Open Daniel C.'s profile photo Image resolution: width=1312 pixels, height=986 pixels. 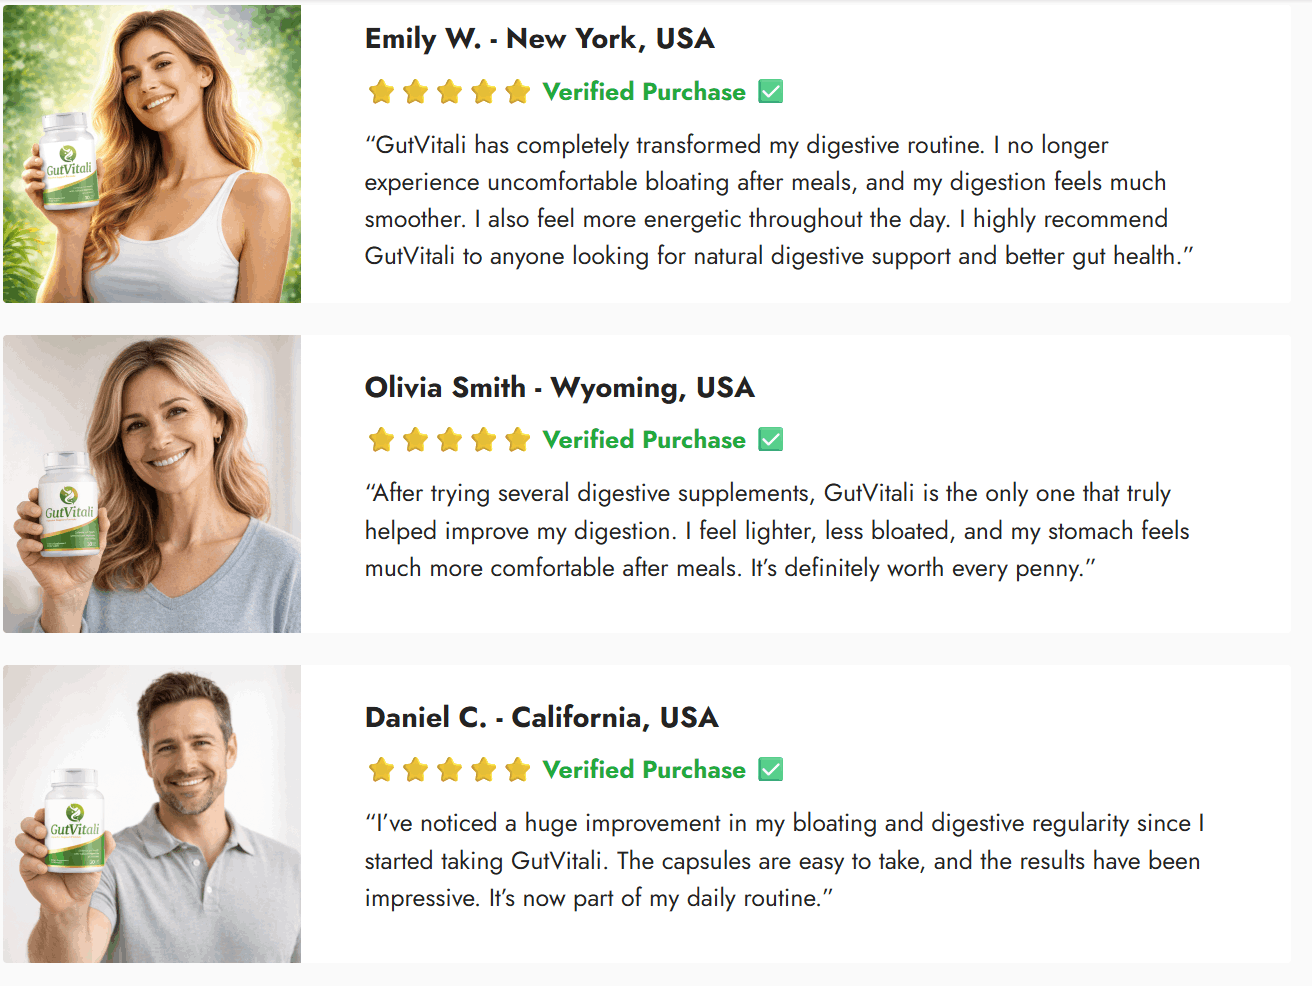(x=152, y=814)
